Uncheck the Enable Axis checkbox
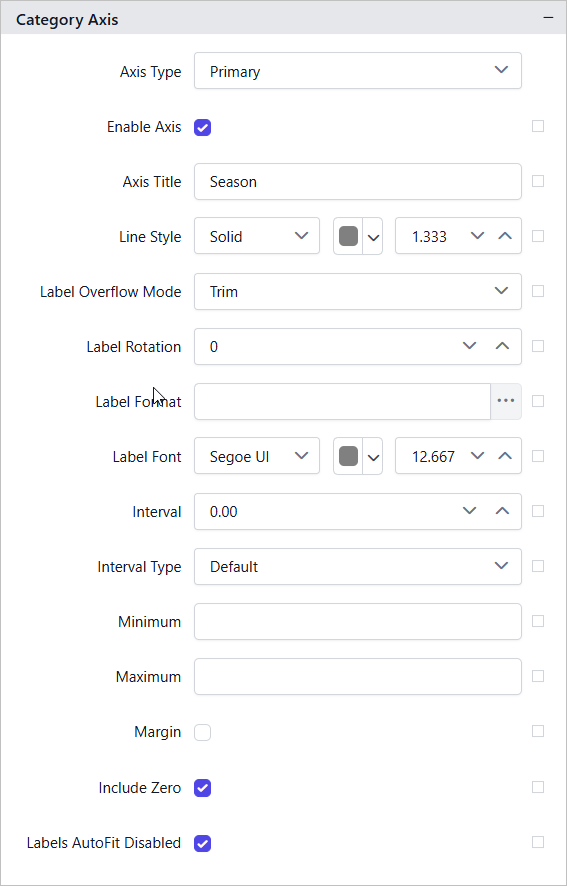 pos(202,128)
